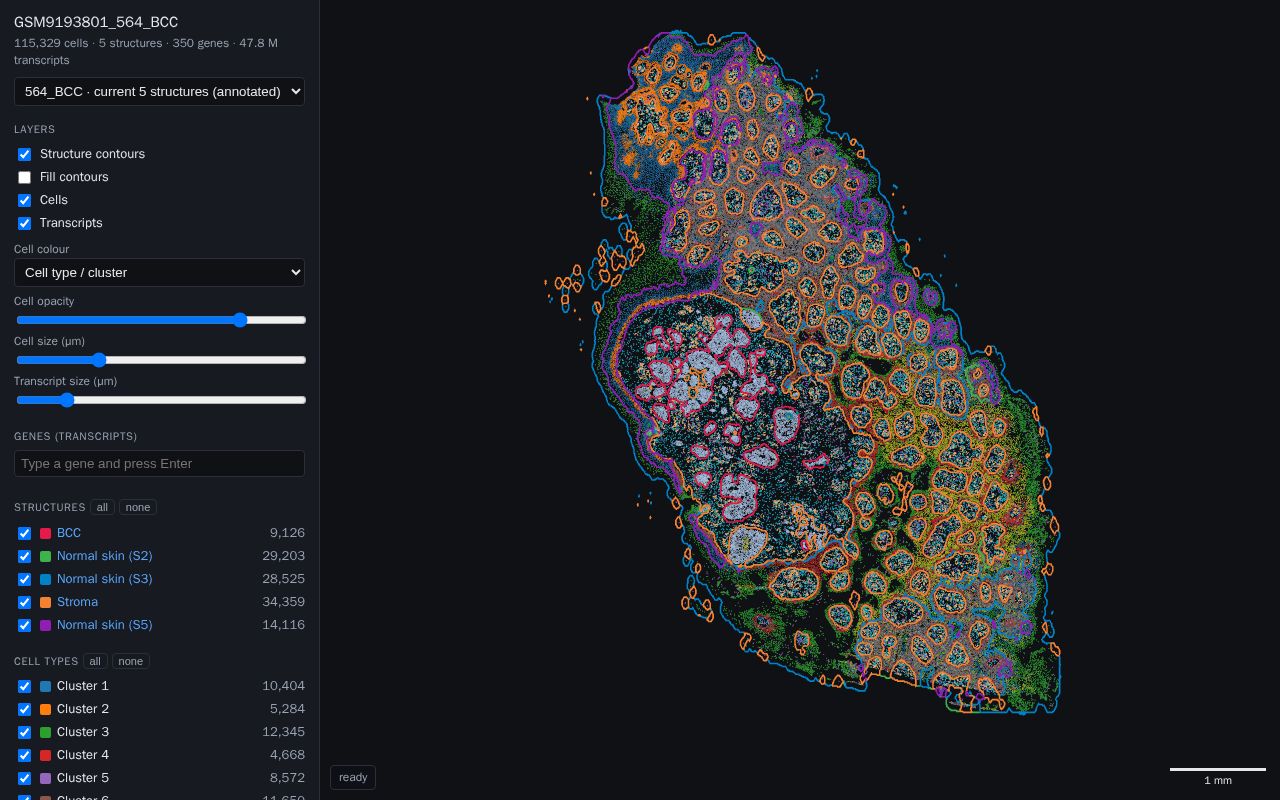Screen dimensions: 1280x800
Task: Select all structures with the 'all' button
Action: pyautogui.click(x=102, y=507)
